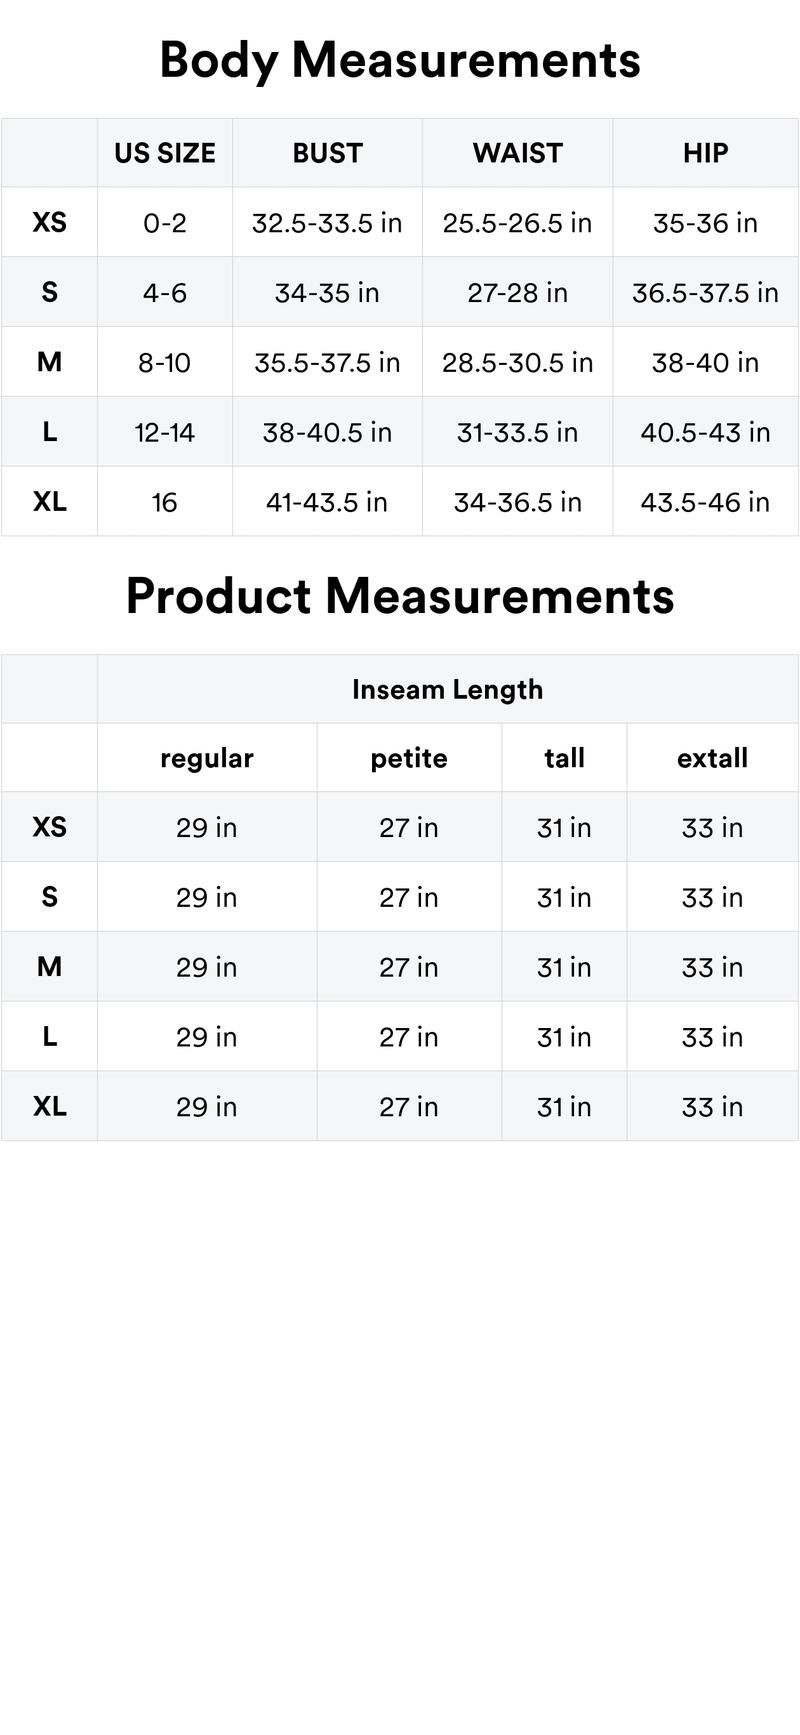Click the petite inseam column header
This screenshot has width=800, height=1735.
coord(409,758)
